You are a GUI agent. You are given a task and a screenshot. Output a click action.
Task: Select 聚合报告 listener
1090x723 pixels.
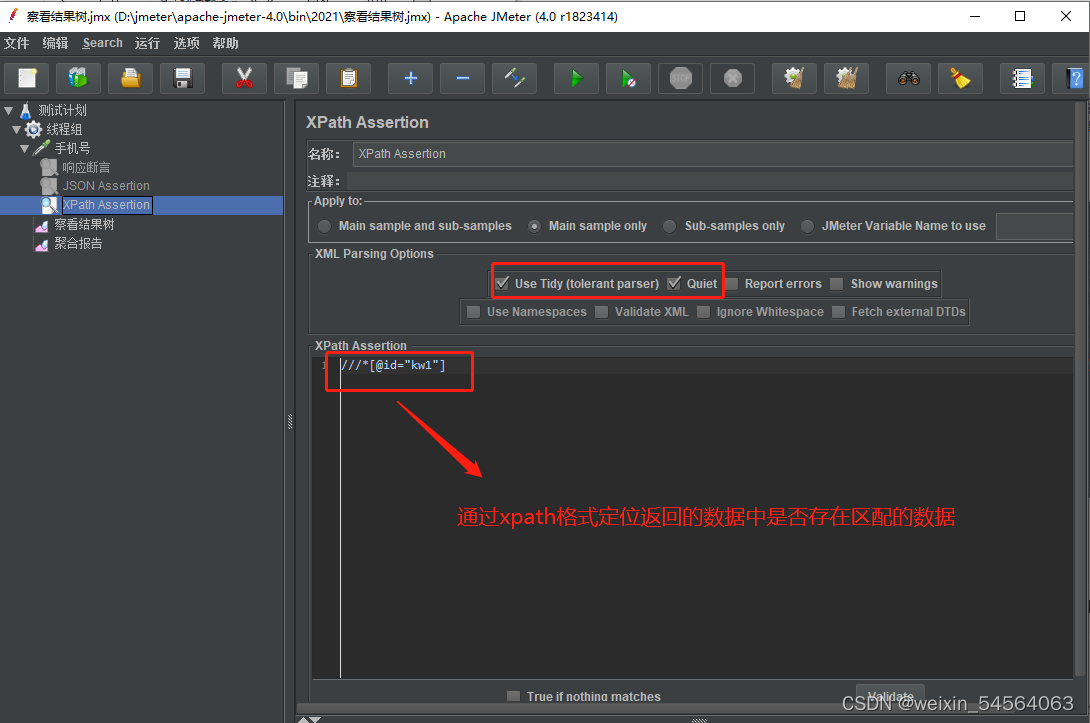click(x=78, y=243)
